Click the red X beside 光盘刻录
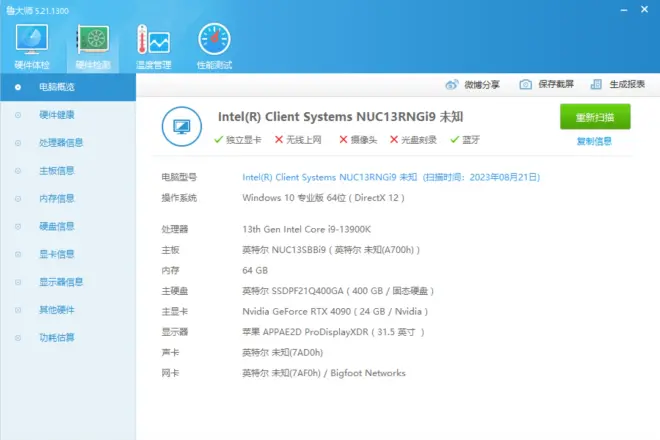This screenshot has height=440, width=660. pyautogui.click(x=394, y=139)
